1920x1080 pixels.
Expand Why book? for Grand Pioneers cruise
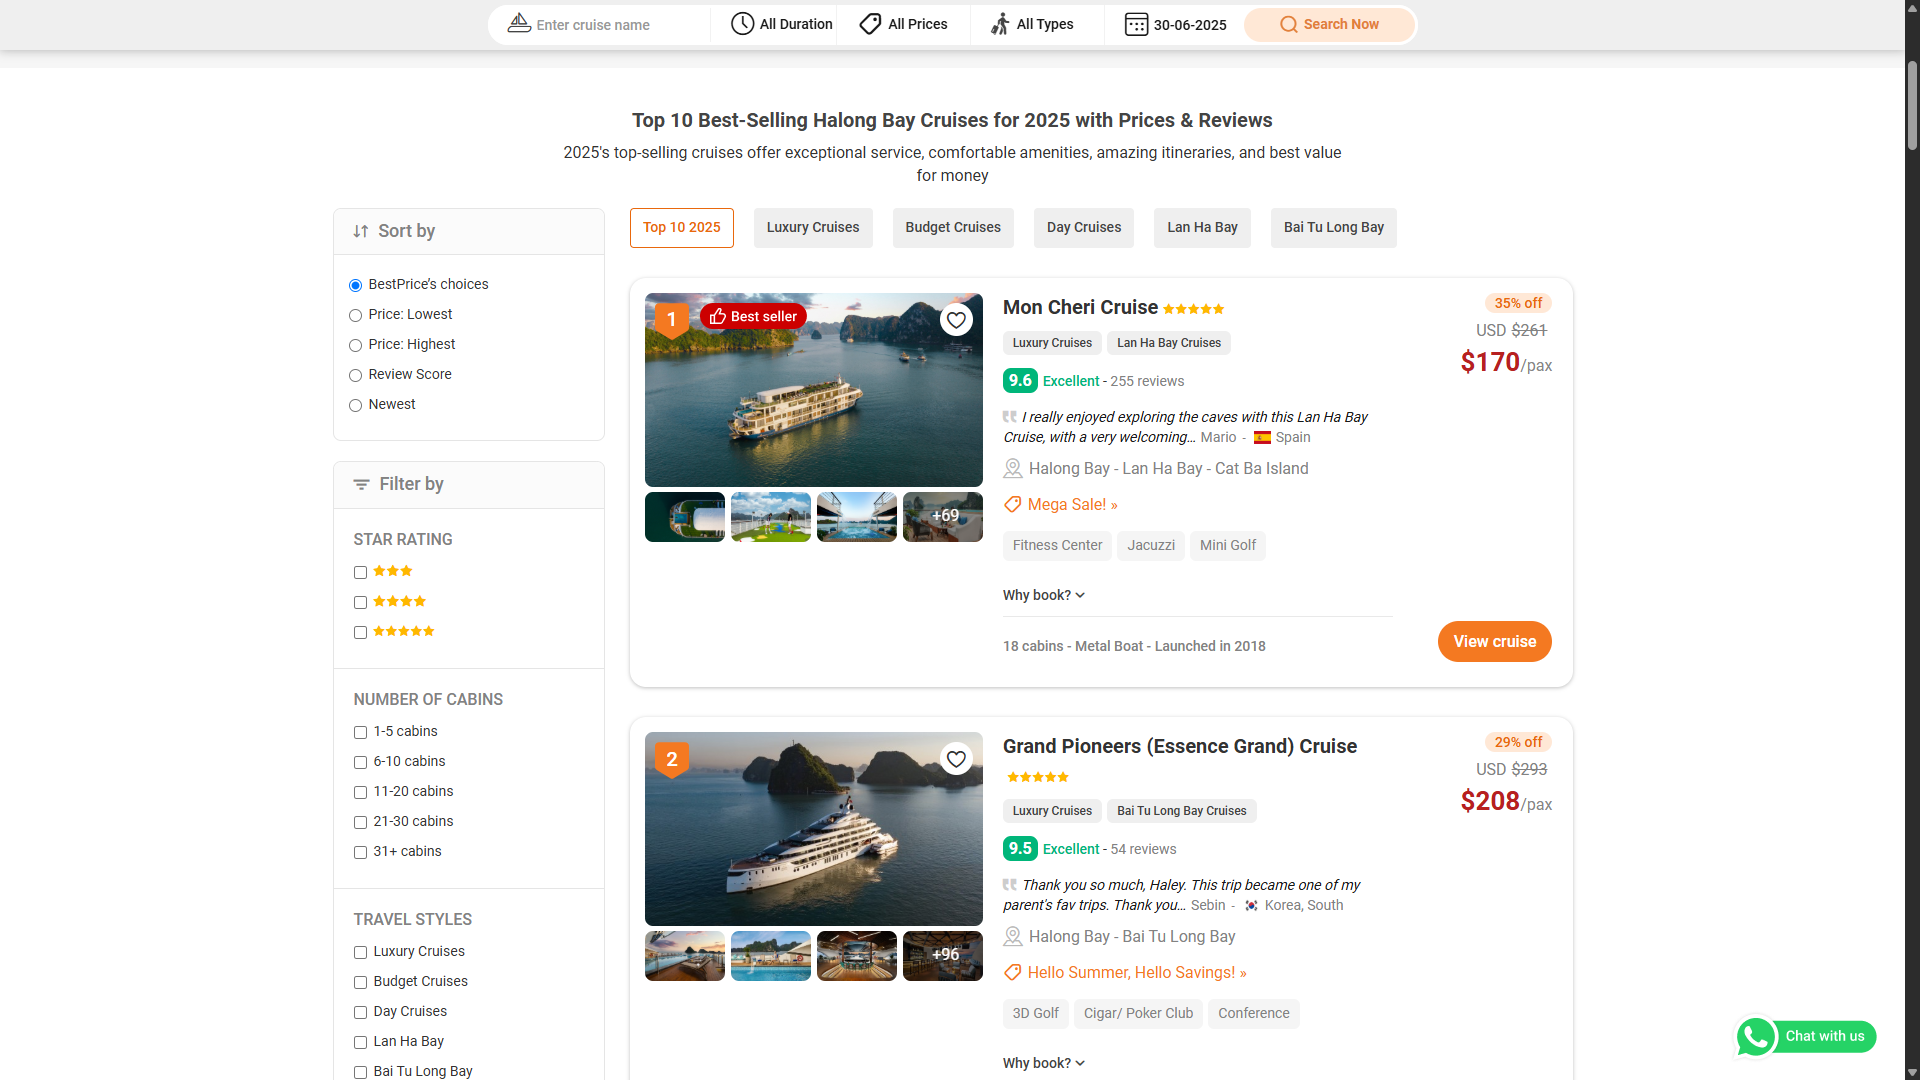click(x=1043, y=1063)
